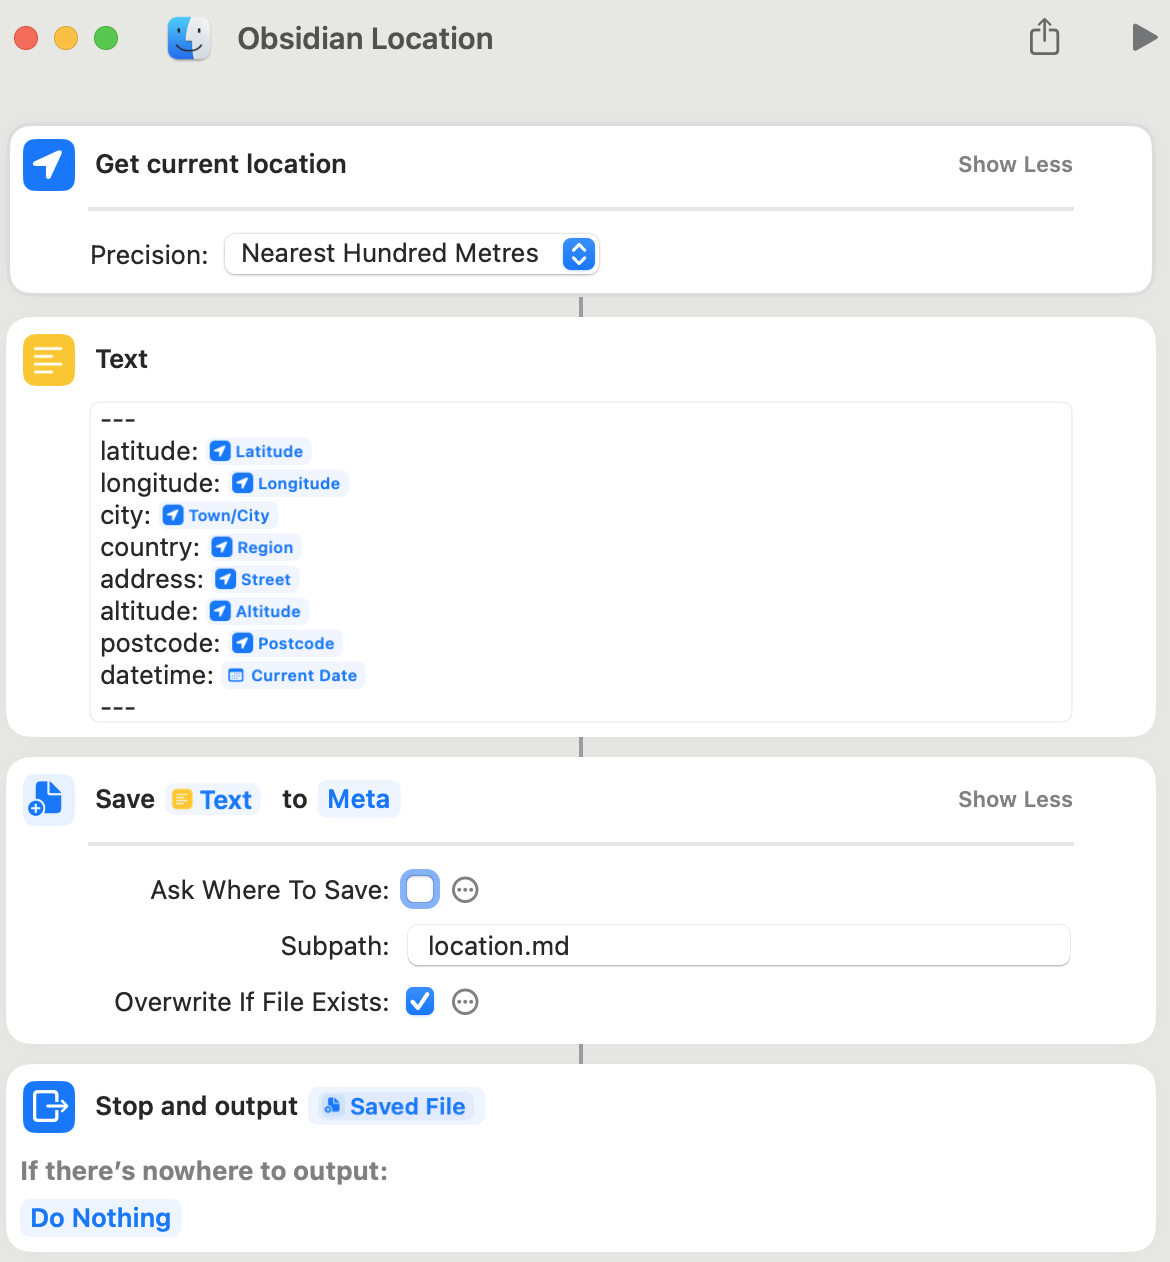Select the Street variable token

tap(255, 579)
